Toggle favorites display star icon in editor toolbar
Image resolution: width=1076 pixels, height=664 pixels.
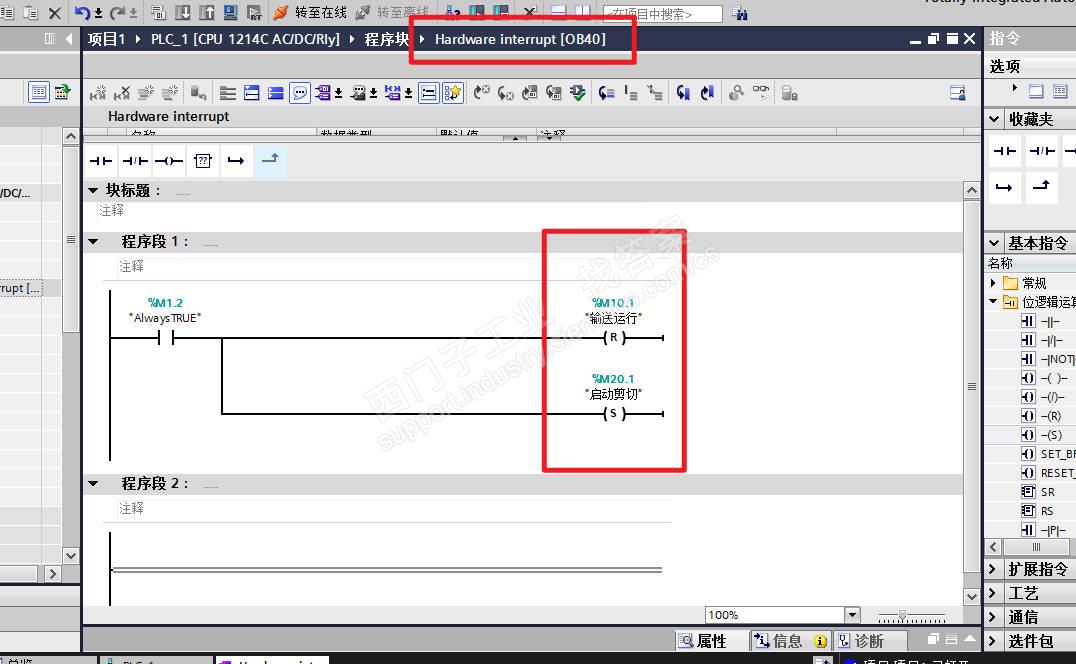[x=452, y=93]
